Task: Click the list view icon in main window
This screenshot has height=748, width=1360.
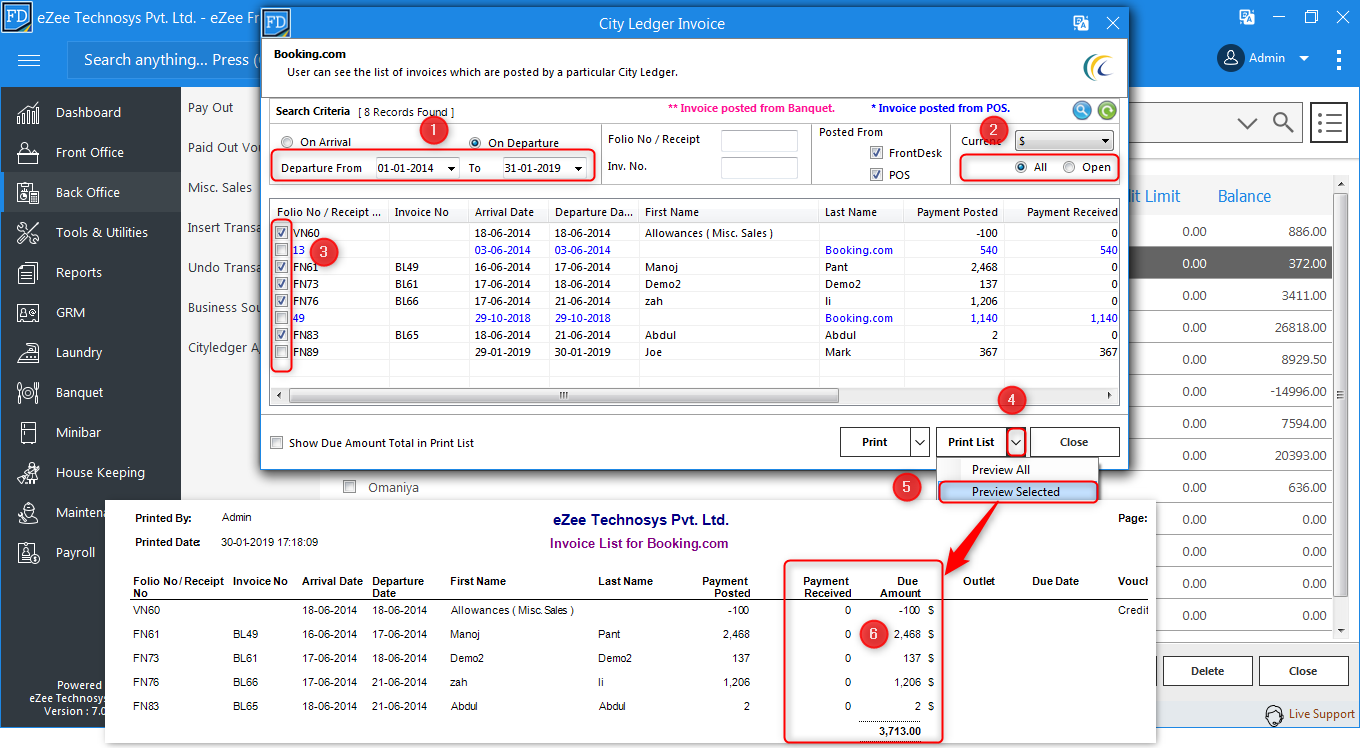Action: click(x=1329, y=123)
